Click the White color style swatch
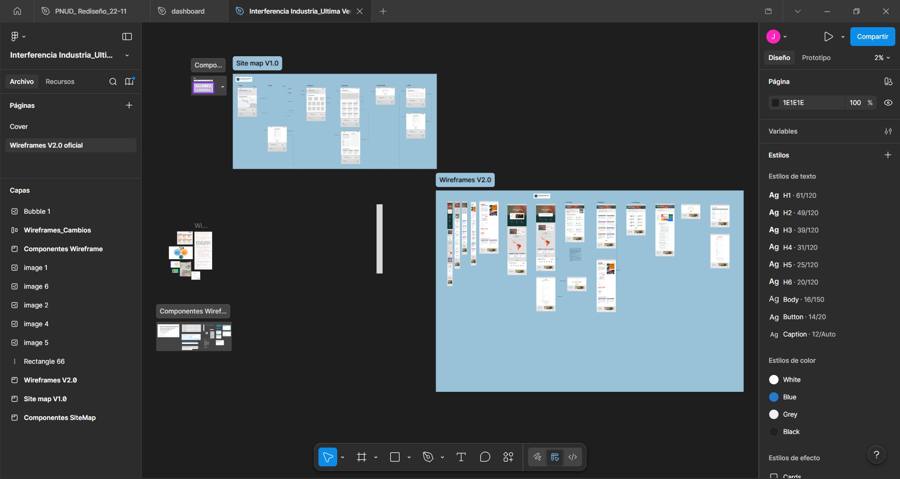 pos(774,380)
